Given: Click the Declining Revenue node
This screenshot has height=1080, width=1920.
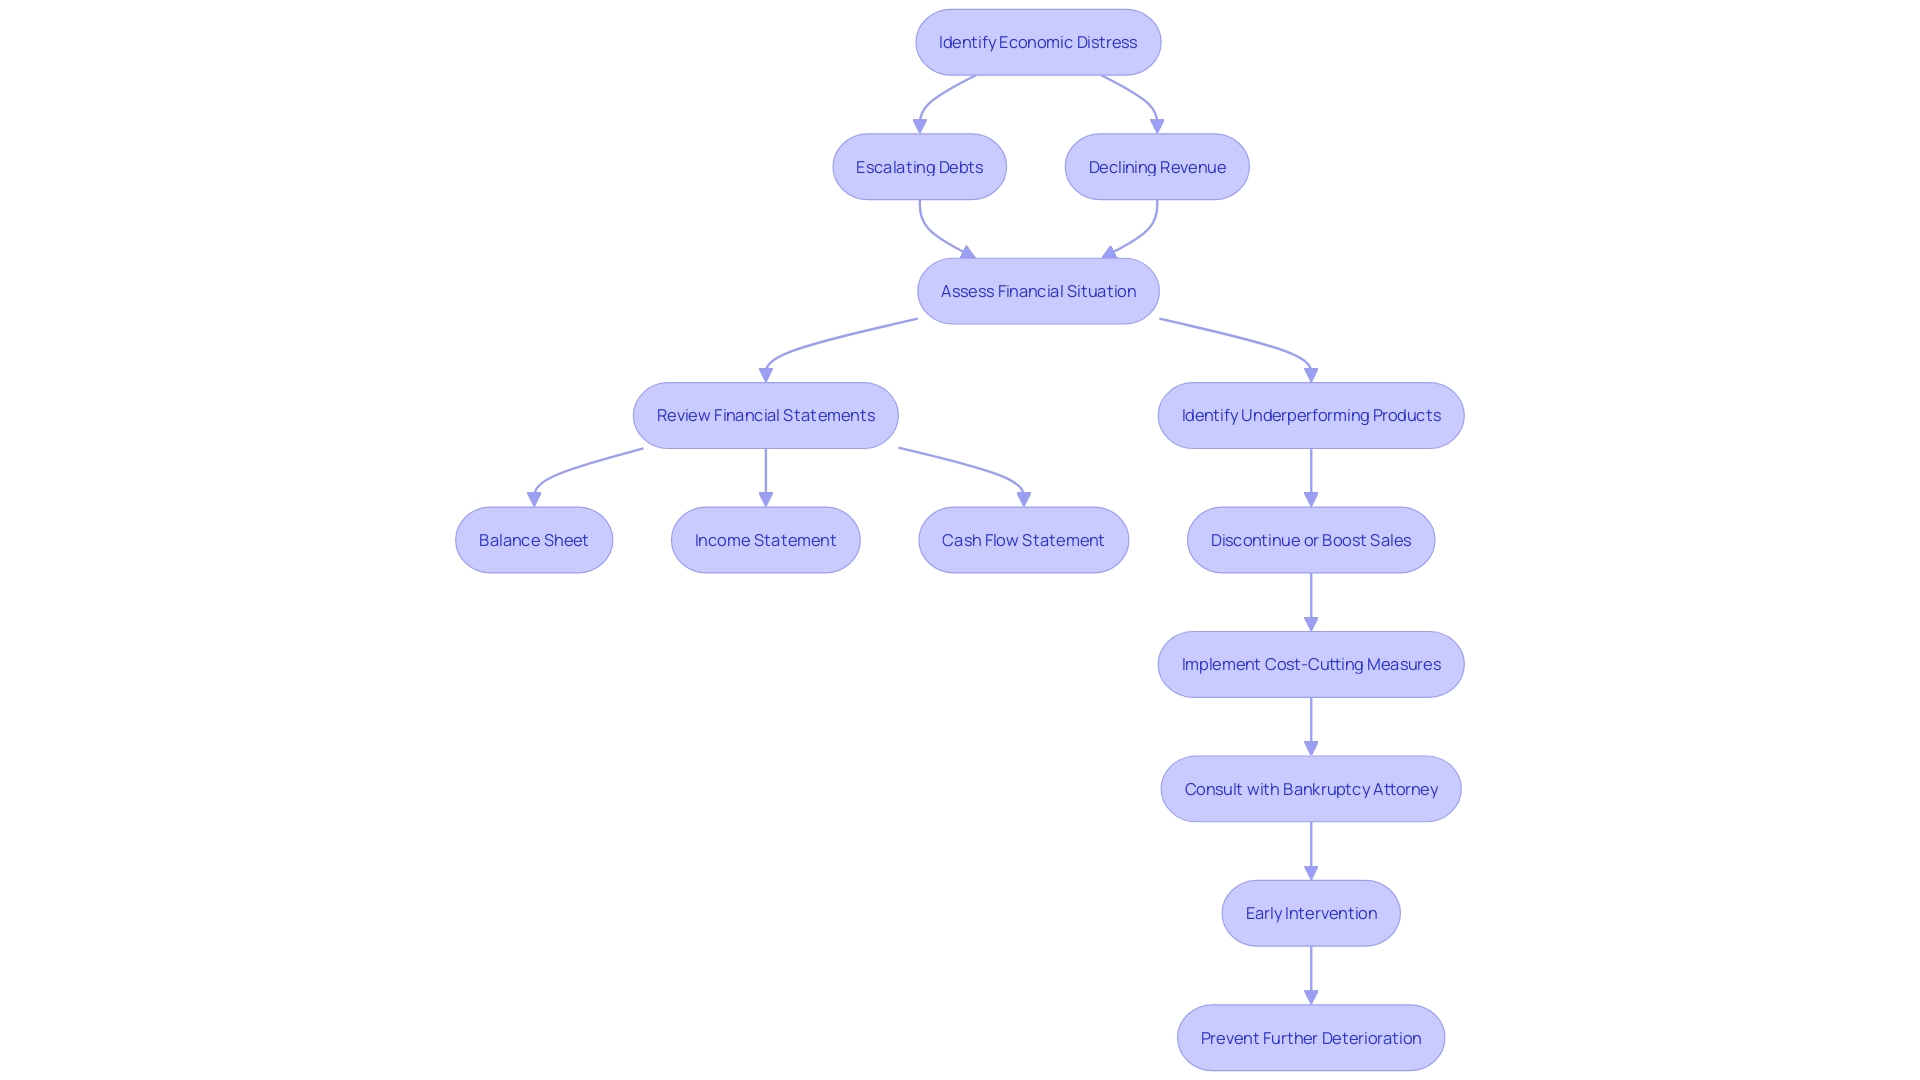Looking at the screenshot, I should click(1156, 166).
